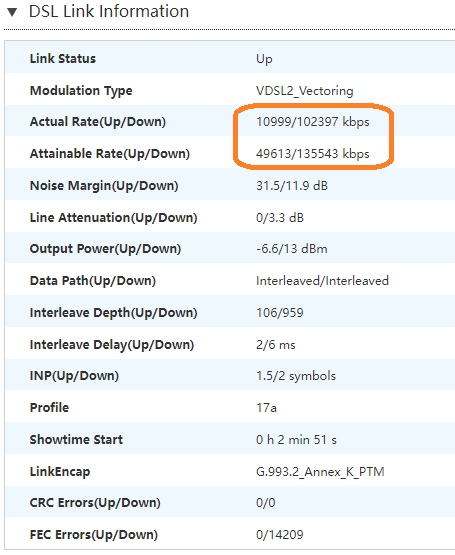Viewport: 455px width, 555px height.
Task: Select the Link Status label
Action: click(x=63, y=58)
